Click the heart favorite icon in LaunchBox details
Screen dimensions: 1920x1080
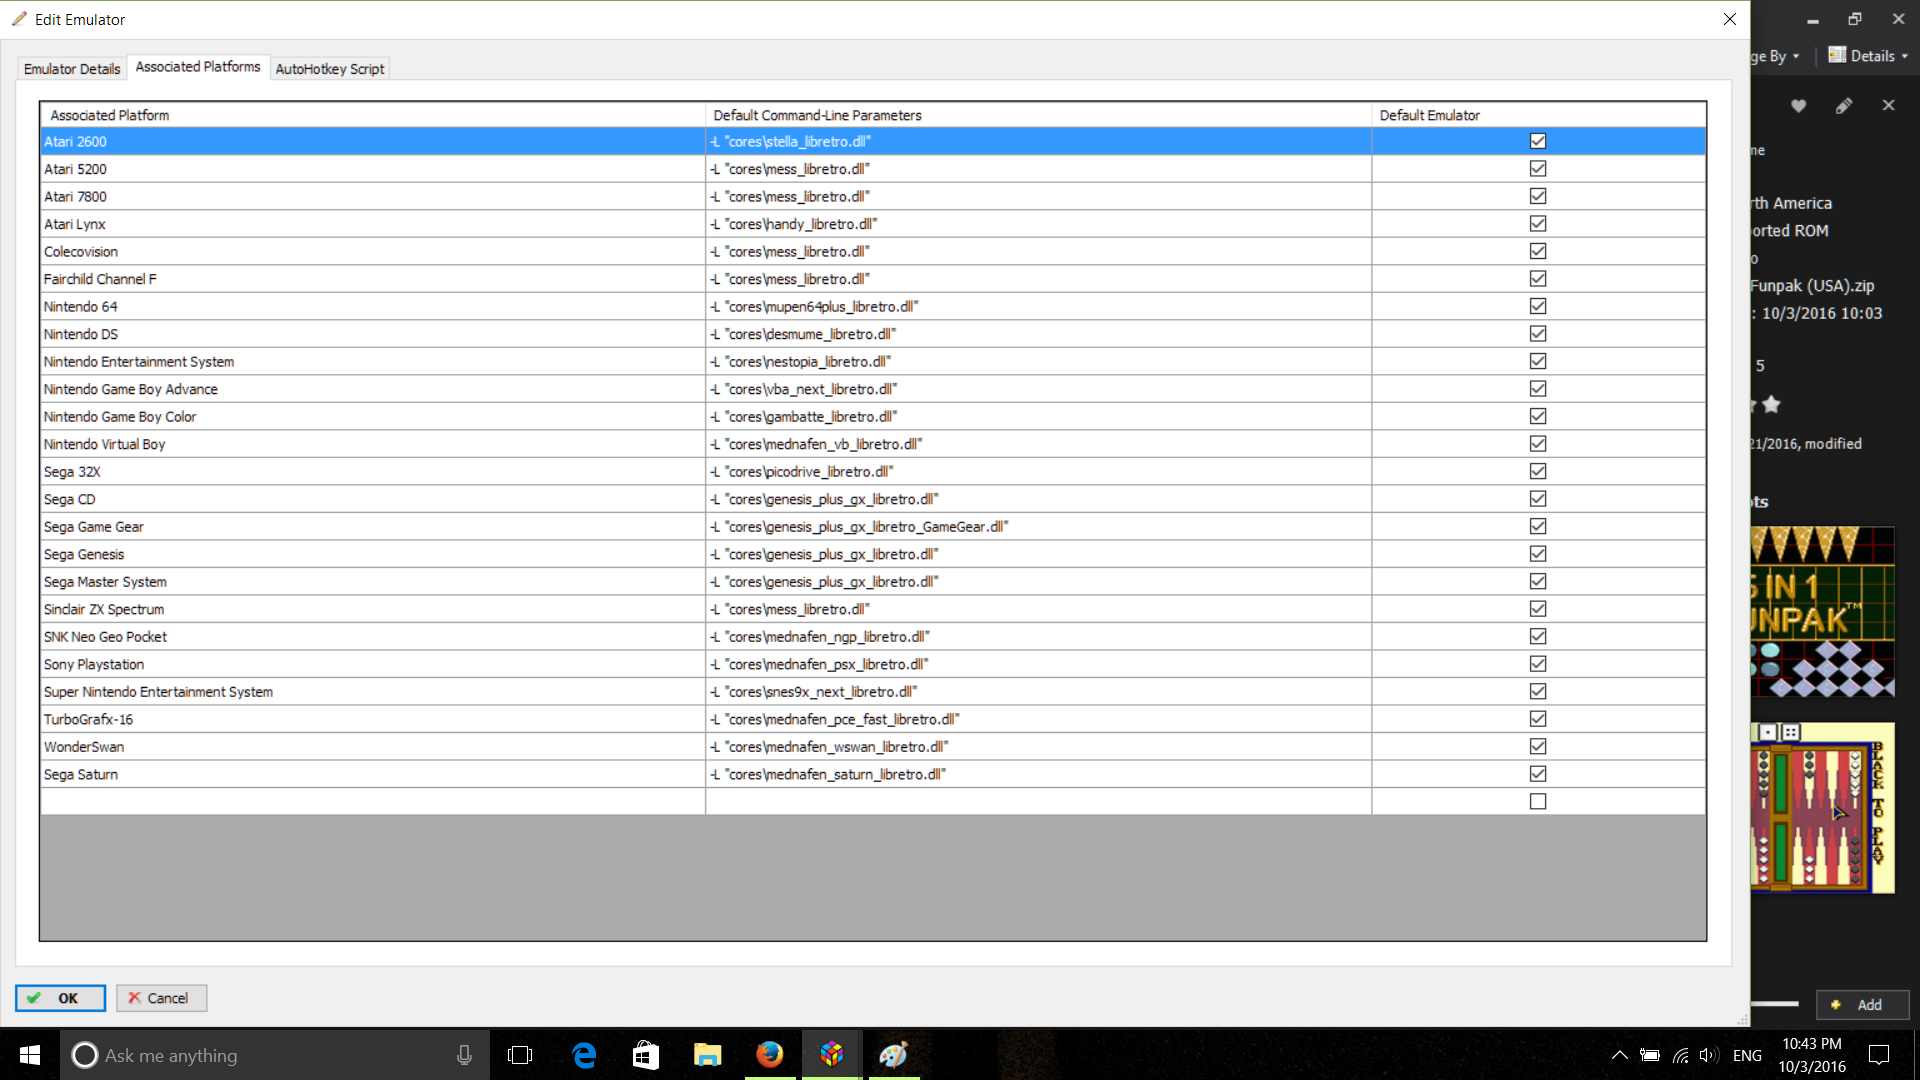click(x=1798, y=106)
